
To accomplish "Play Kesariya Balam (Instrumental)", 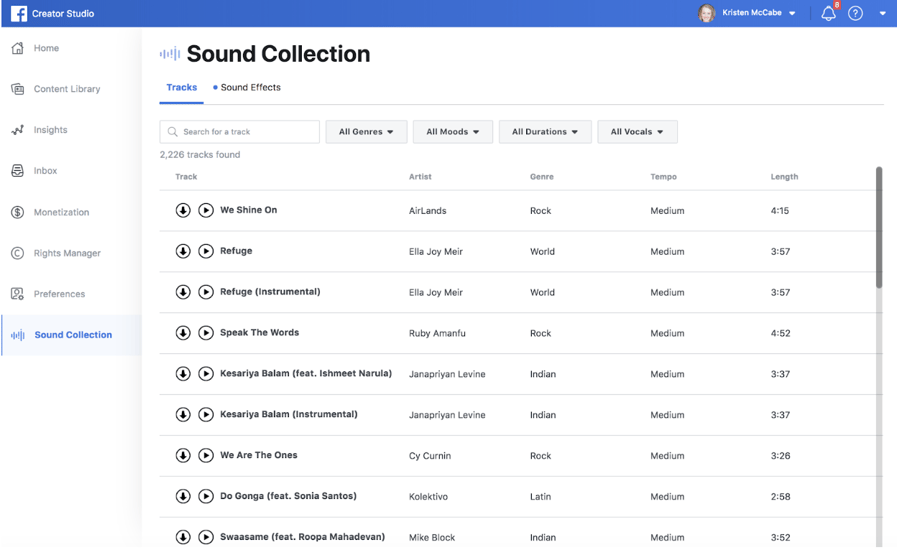I will point(206,414).
